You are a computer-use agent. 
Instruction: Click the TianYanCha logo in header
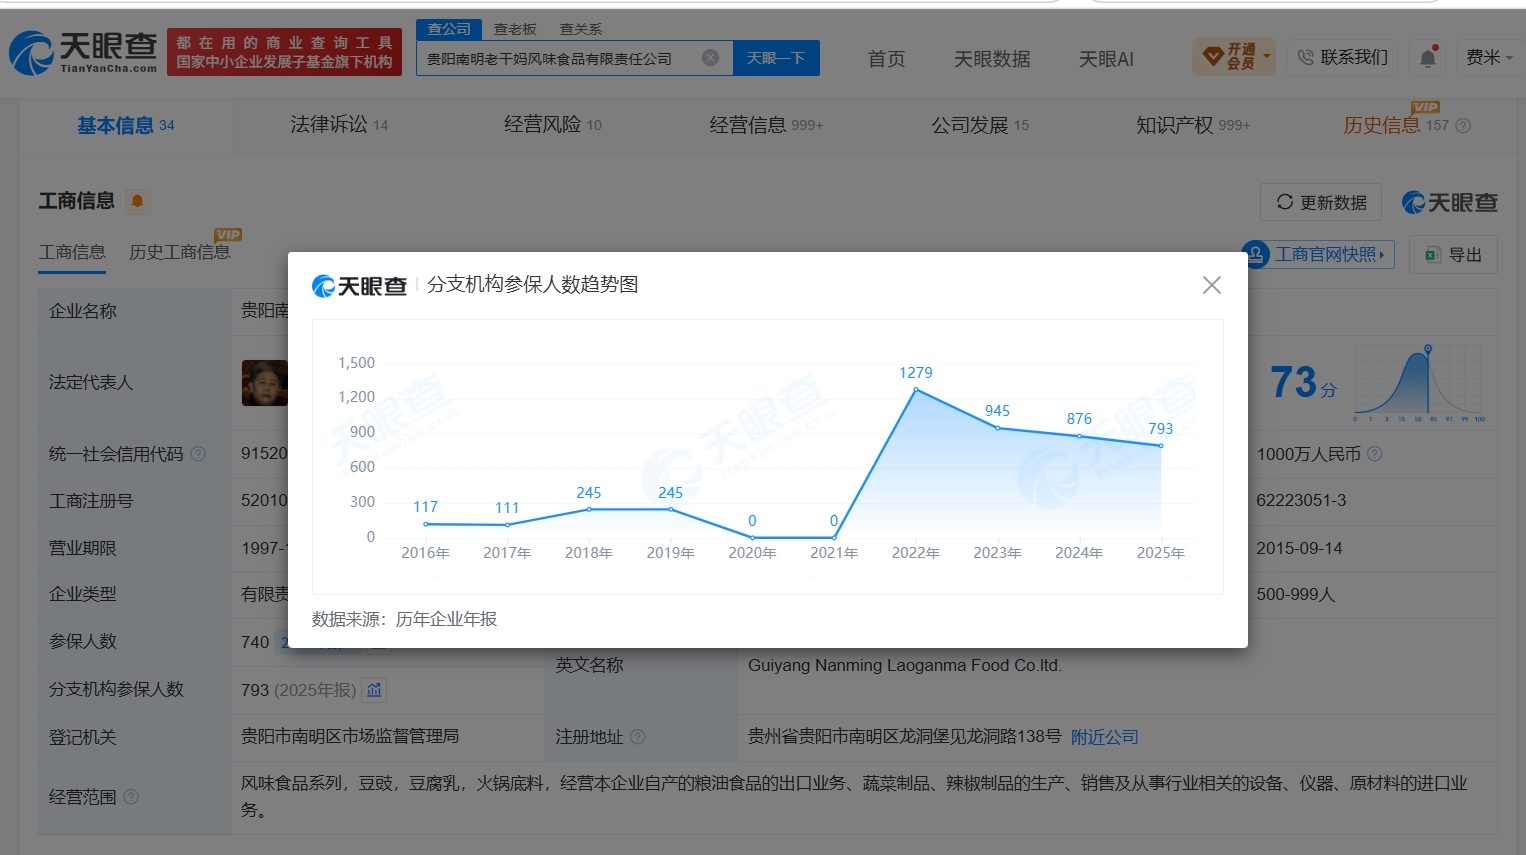pos(83,52)
